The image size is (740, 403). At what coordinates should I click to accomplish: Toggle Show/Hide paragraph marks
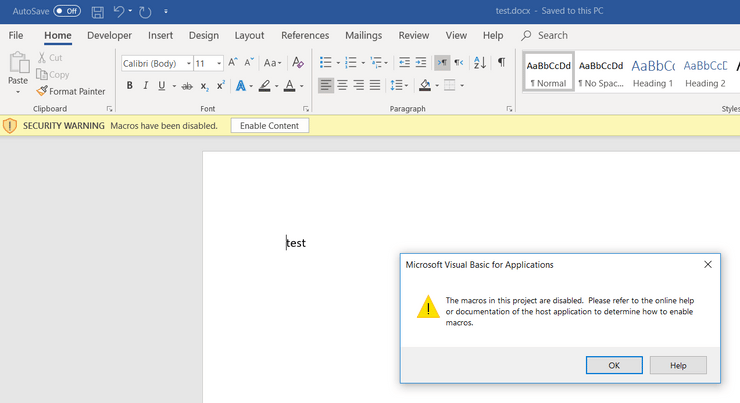pyautogui.click(x=502, y=62)
